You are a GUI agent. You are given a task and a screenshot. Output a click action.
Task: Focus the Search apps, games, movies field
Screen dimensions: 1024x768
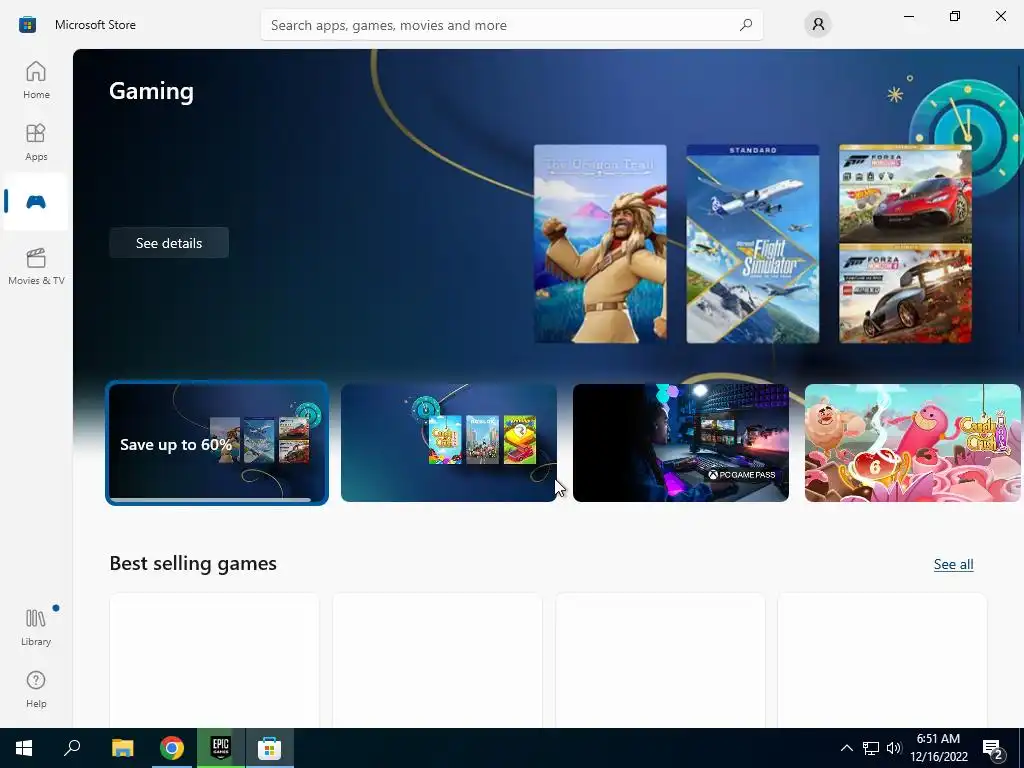pos(511,25)
